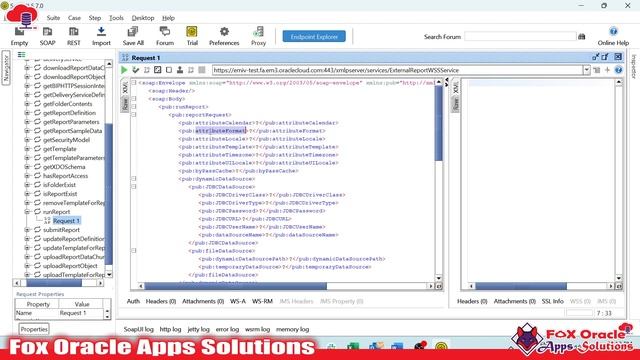
Task: Expand the hasReportAccess tree node
Action: click(27, 176)
